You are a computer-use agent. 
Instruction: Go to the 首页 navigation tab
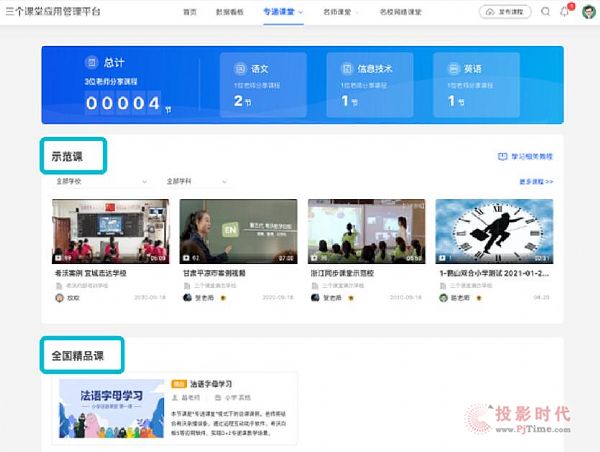pyautogui.click(x=190, y=12)
